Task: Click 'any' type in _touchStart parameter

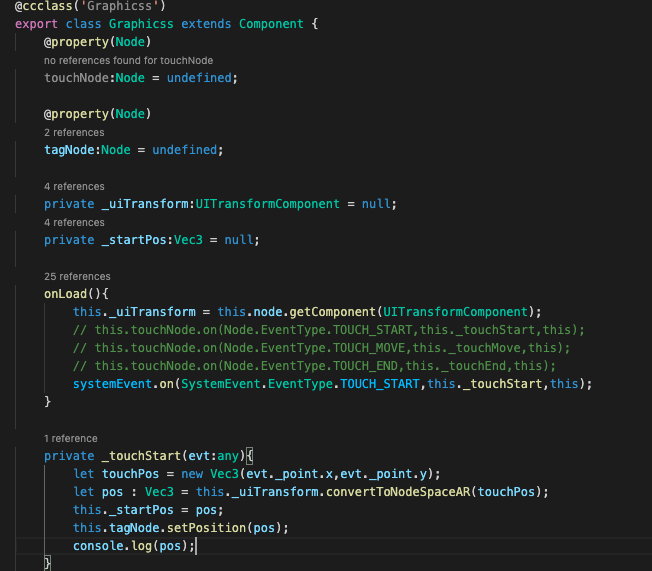Action: coord(228,456)
